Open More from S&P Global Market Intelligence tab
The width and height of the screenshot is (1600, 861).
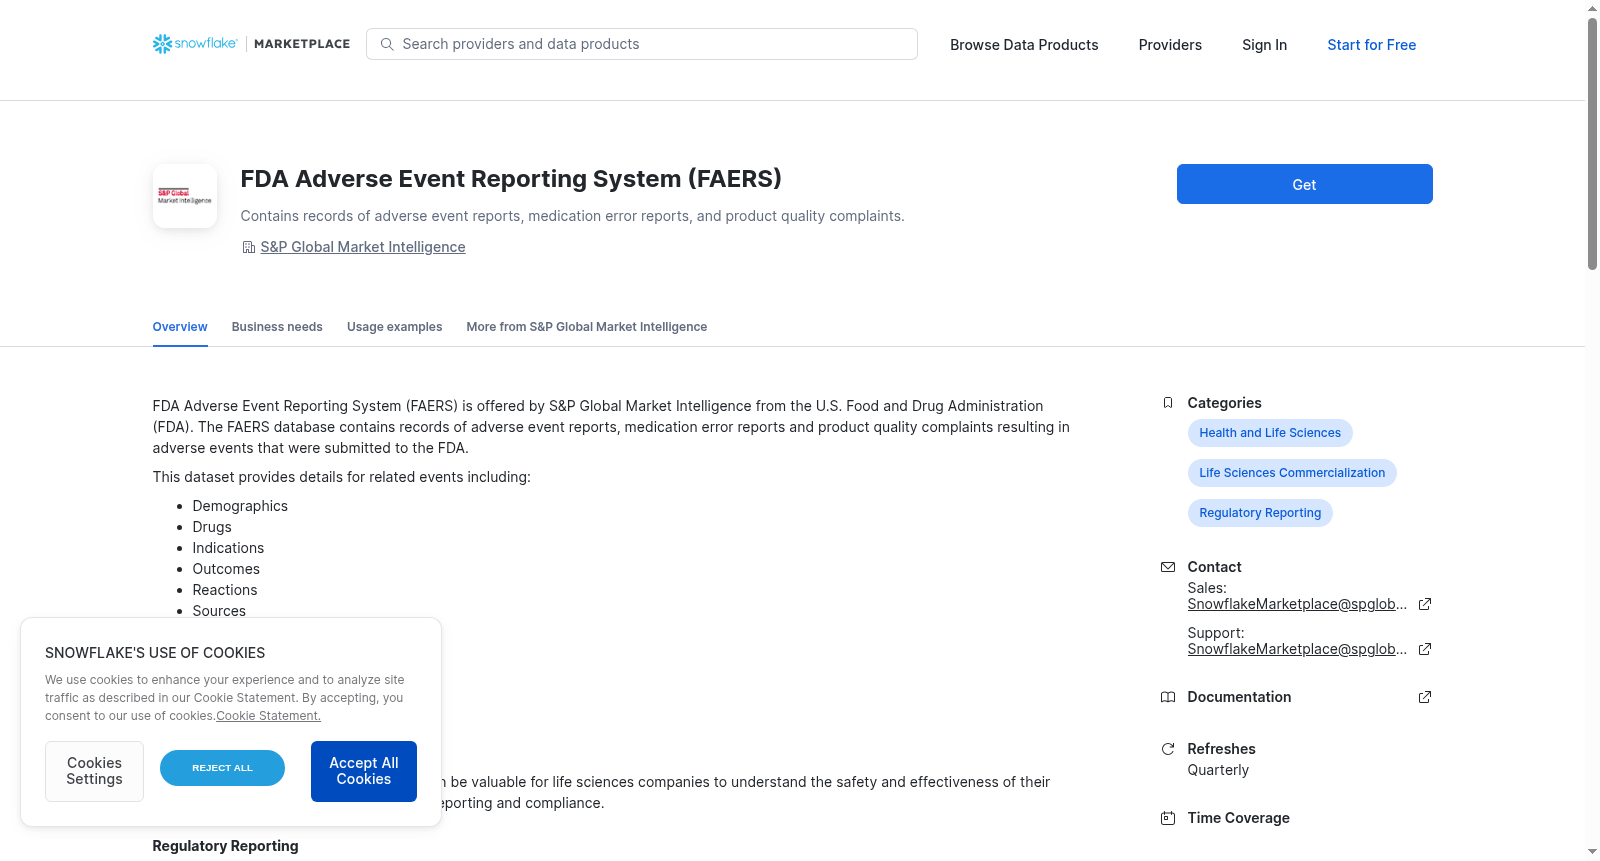pyautogui.click(x=586, y=327)
